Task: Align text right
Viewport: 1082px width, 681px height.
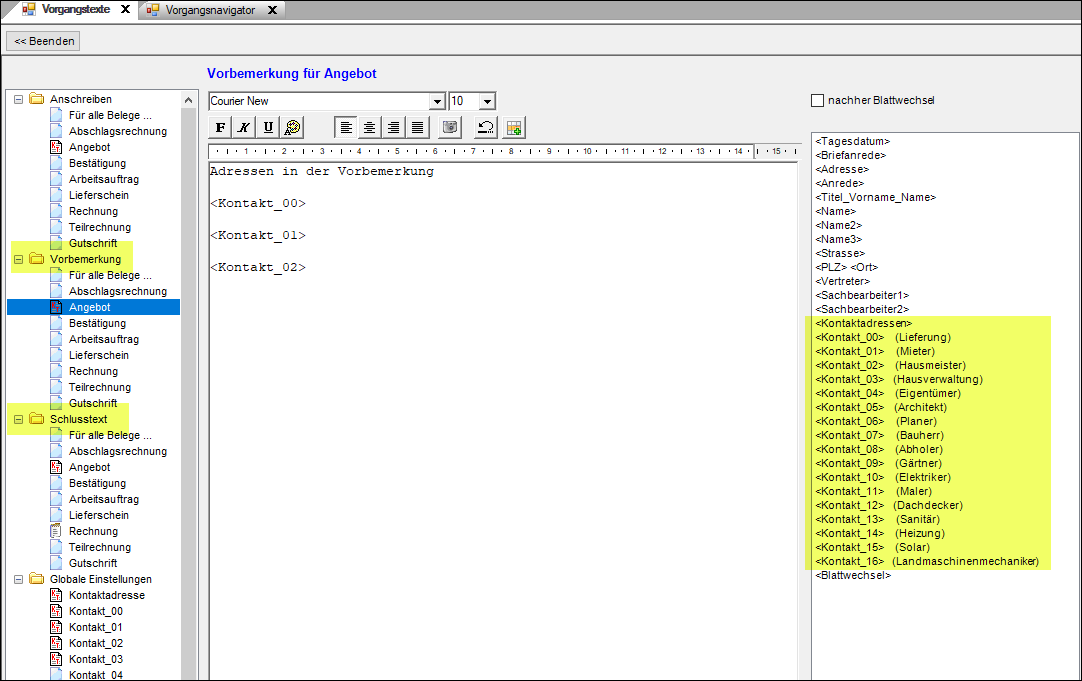Action: pos(394,127)
